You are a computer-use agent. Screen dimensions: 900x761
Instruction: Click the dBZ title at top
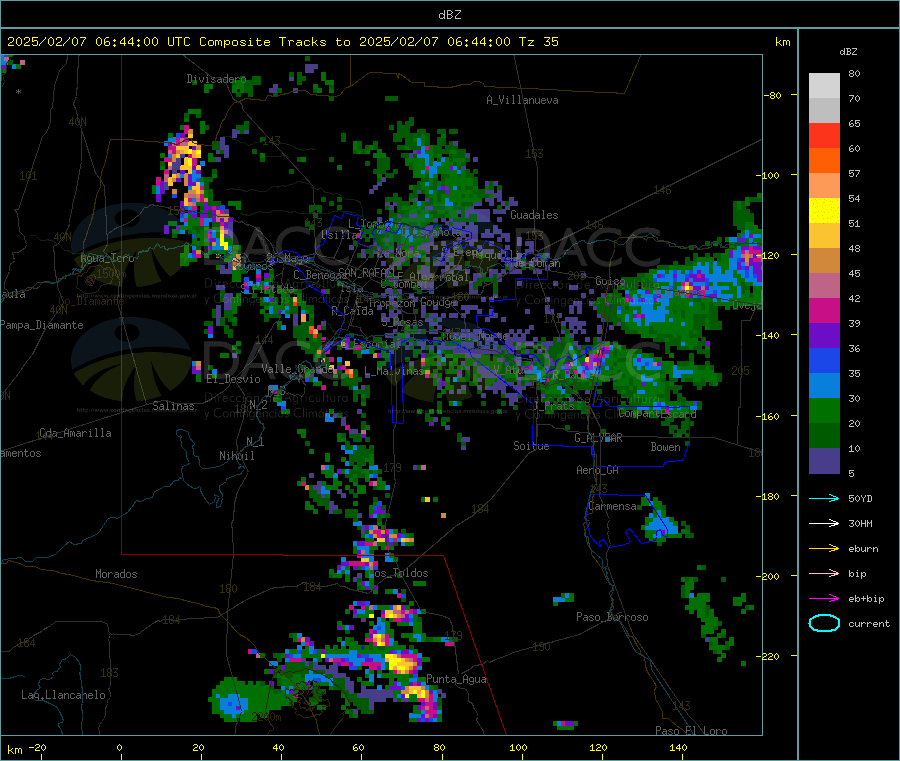point(449,15)
